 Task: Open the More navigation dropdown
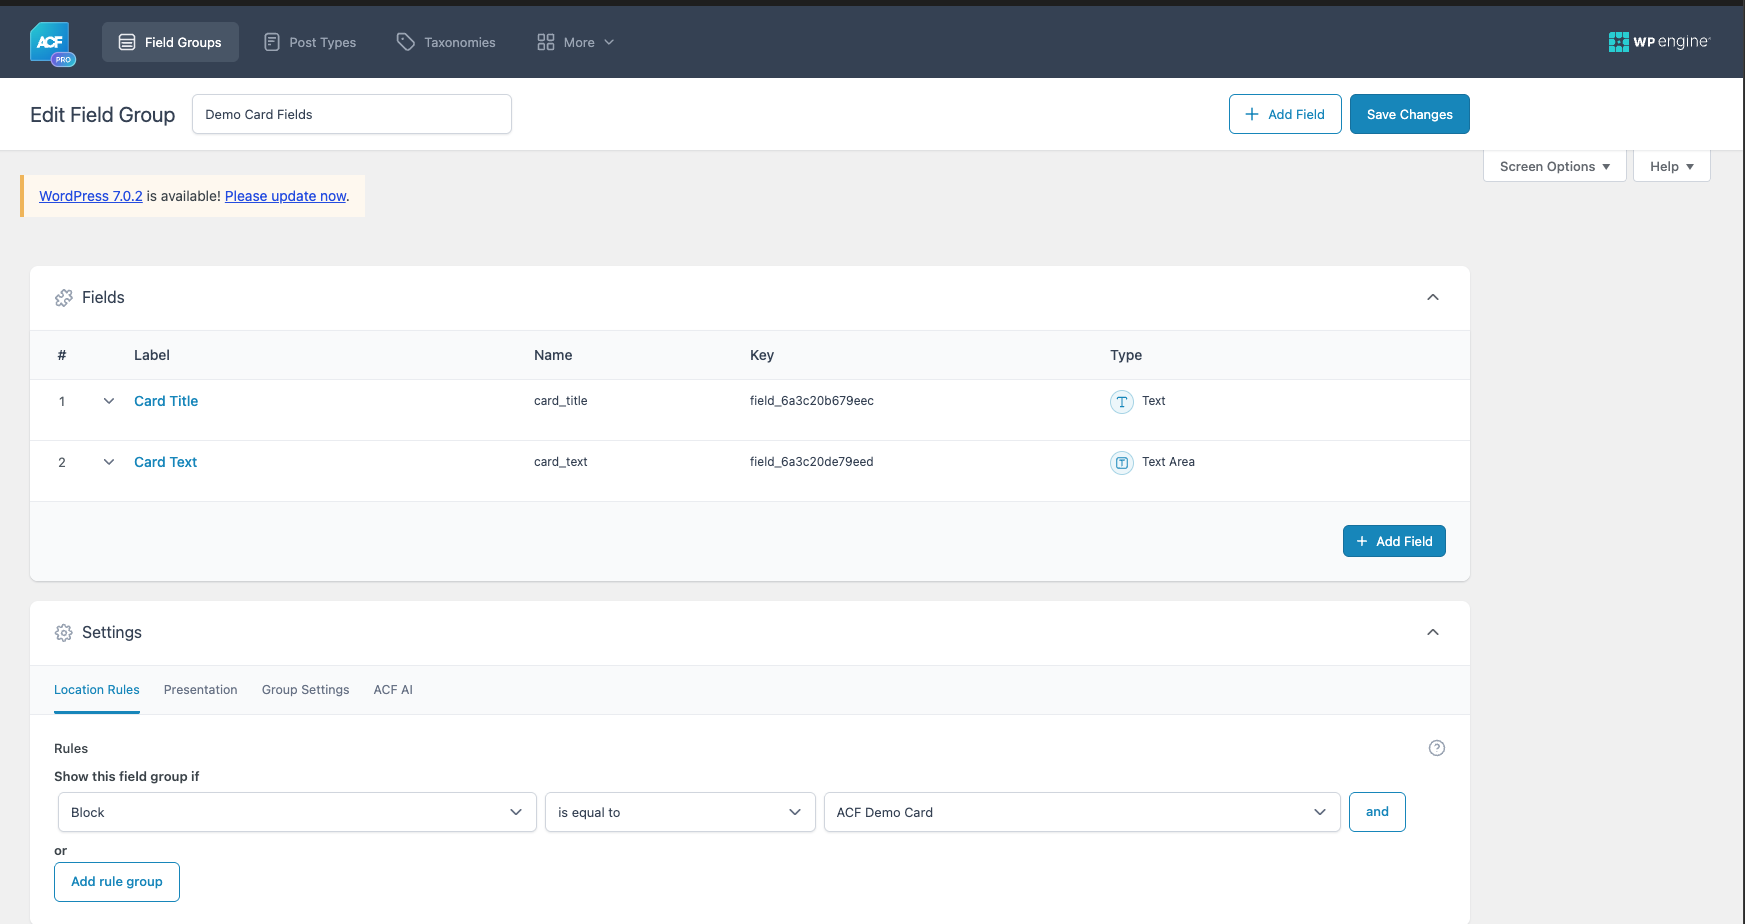(x=575, y=42)
